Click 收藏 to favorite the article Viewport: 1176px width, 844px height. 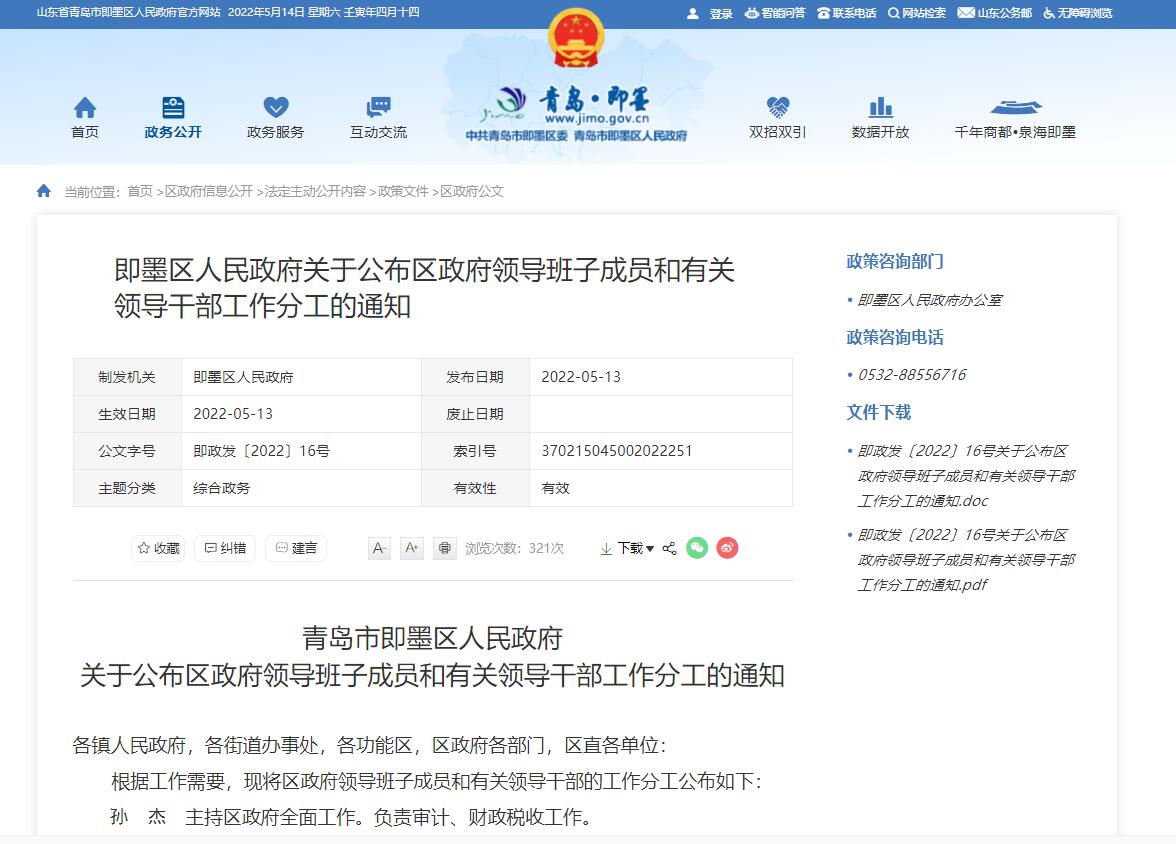click(158, 548)
